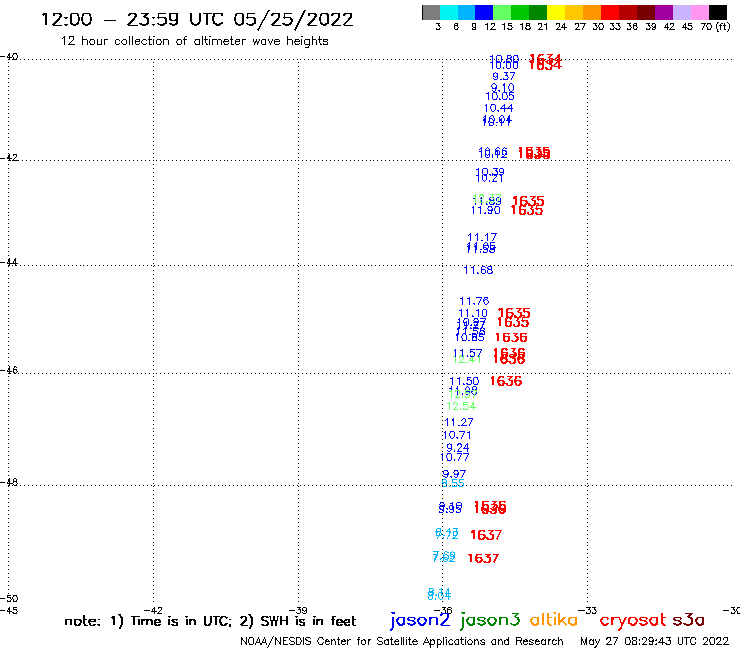Select the orange 'altika' legend label
This screenshot has width=740, height=650.
click(553, 620)
